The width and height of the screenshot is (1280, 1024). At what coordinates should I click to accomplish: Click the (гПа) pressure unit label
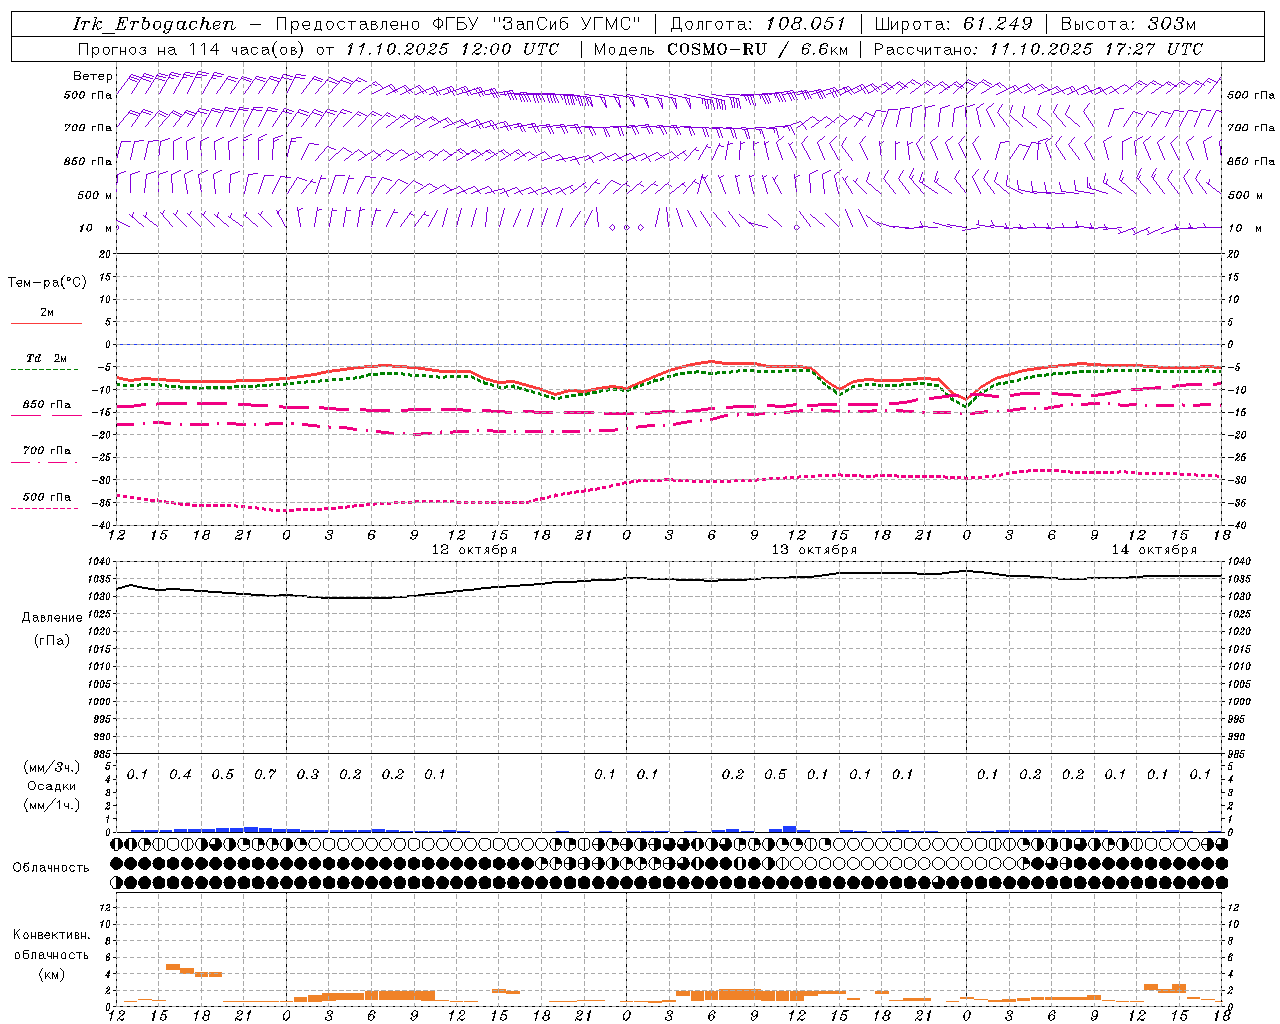(x=52, y=640)
